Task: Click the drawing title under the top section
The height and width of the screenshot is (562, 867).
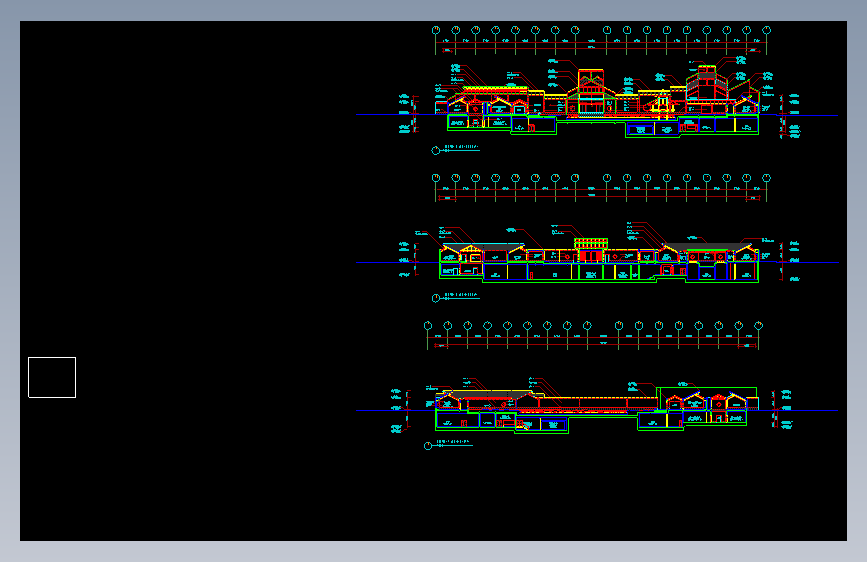Action: click(461, 147)
